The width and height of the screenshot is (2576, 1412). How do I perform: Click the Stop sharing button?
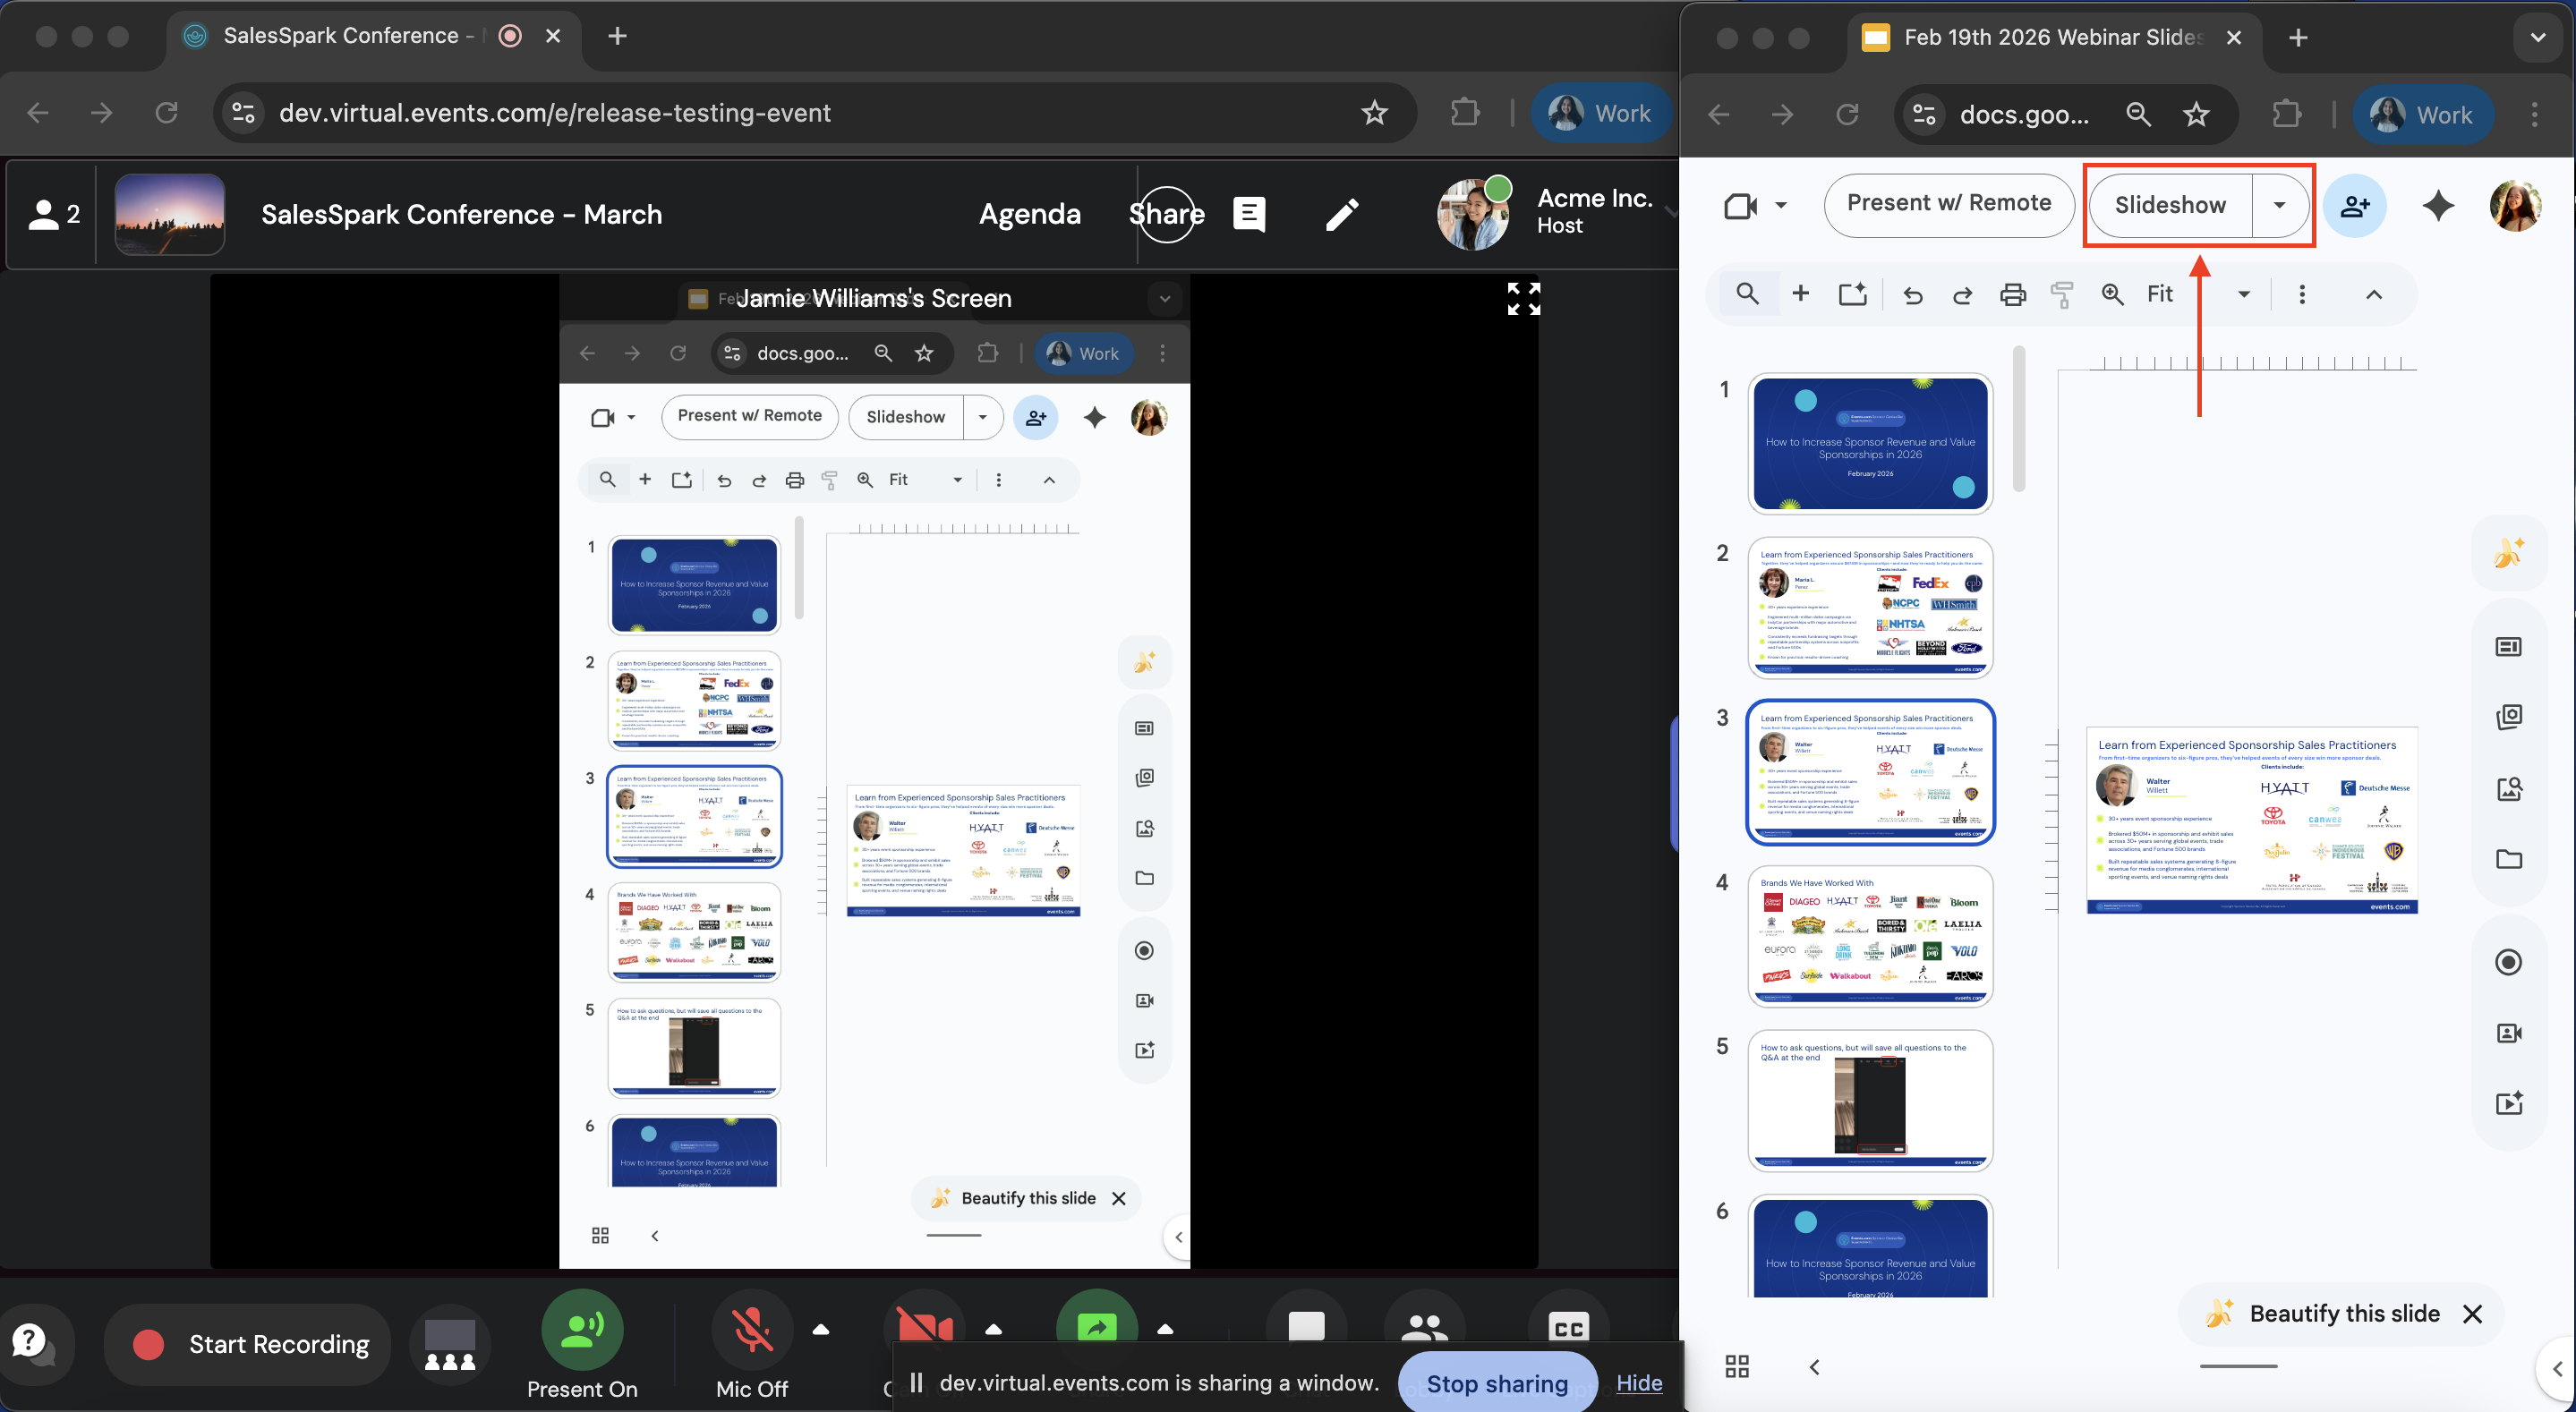coord(1497,1383)
